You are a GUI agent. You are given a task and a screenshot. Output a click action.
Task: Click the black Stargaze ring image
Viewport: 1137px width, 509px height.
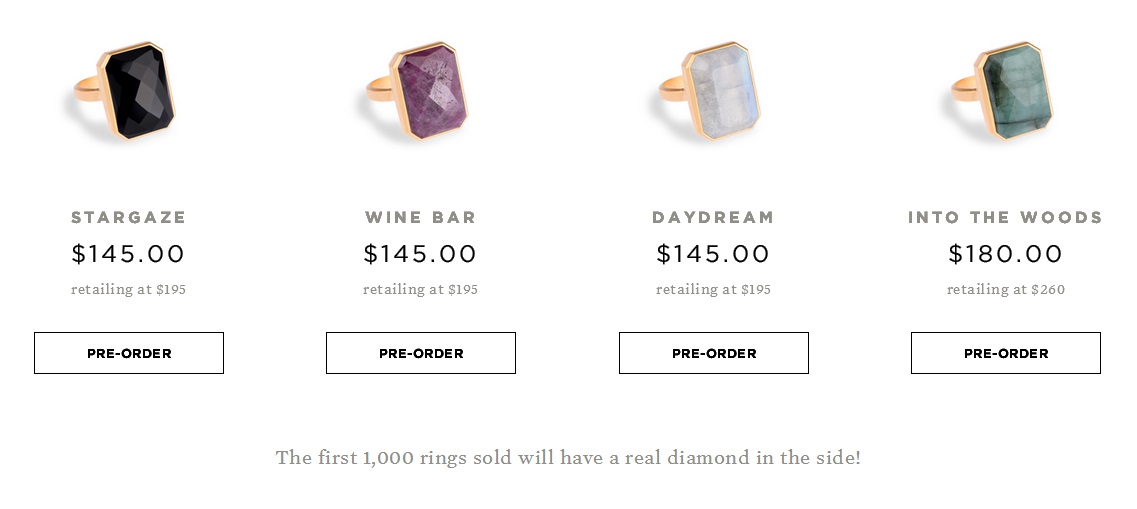(130, 92)
